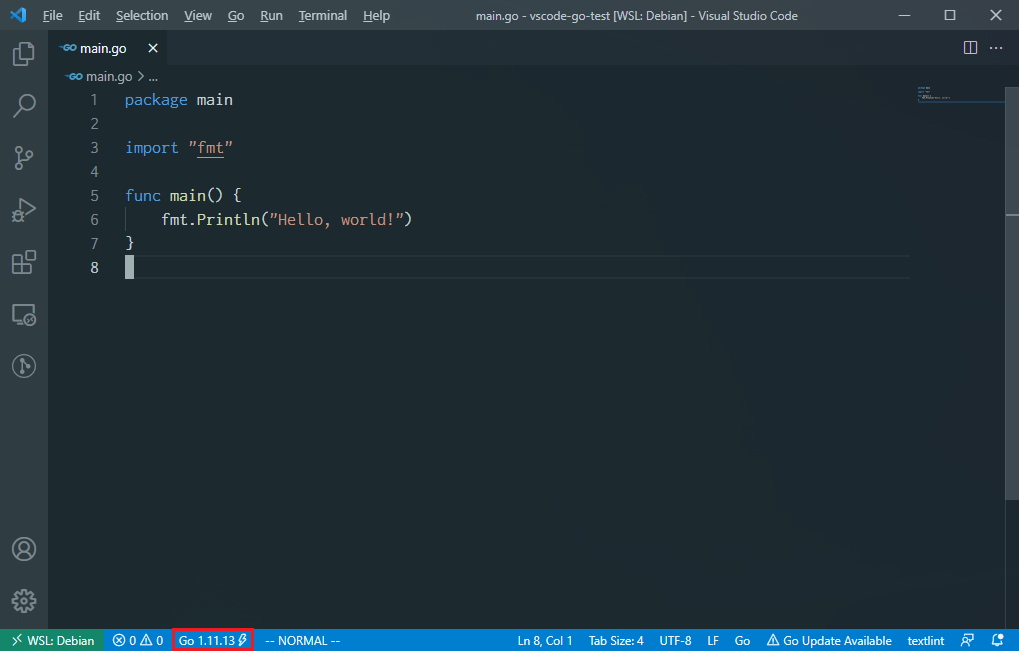The image size is (1019, 651).
Task: Open the Search view
Action: coord(24,106)
